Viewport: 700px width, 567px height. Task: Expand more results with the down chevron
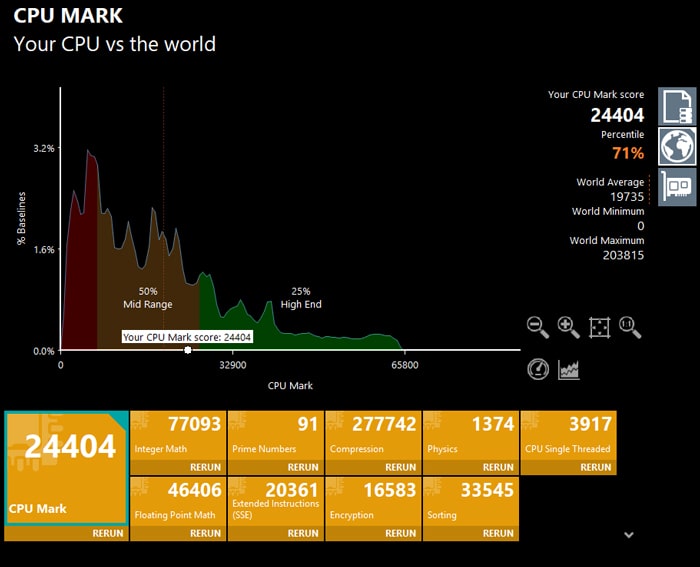point(628,535)
